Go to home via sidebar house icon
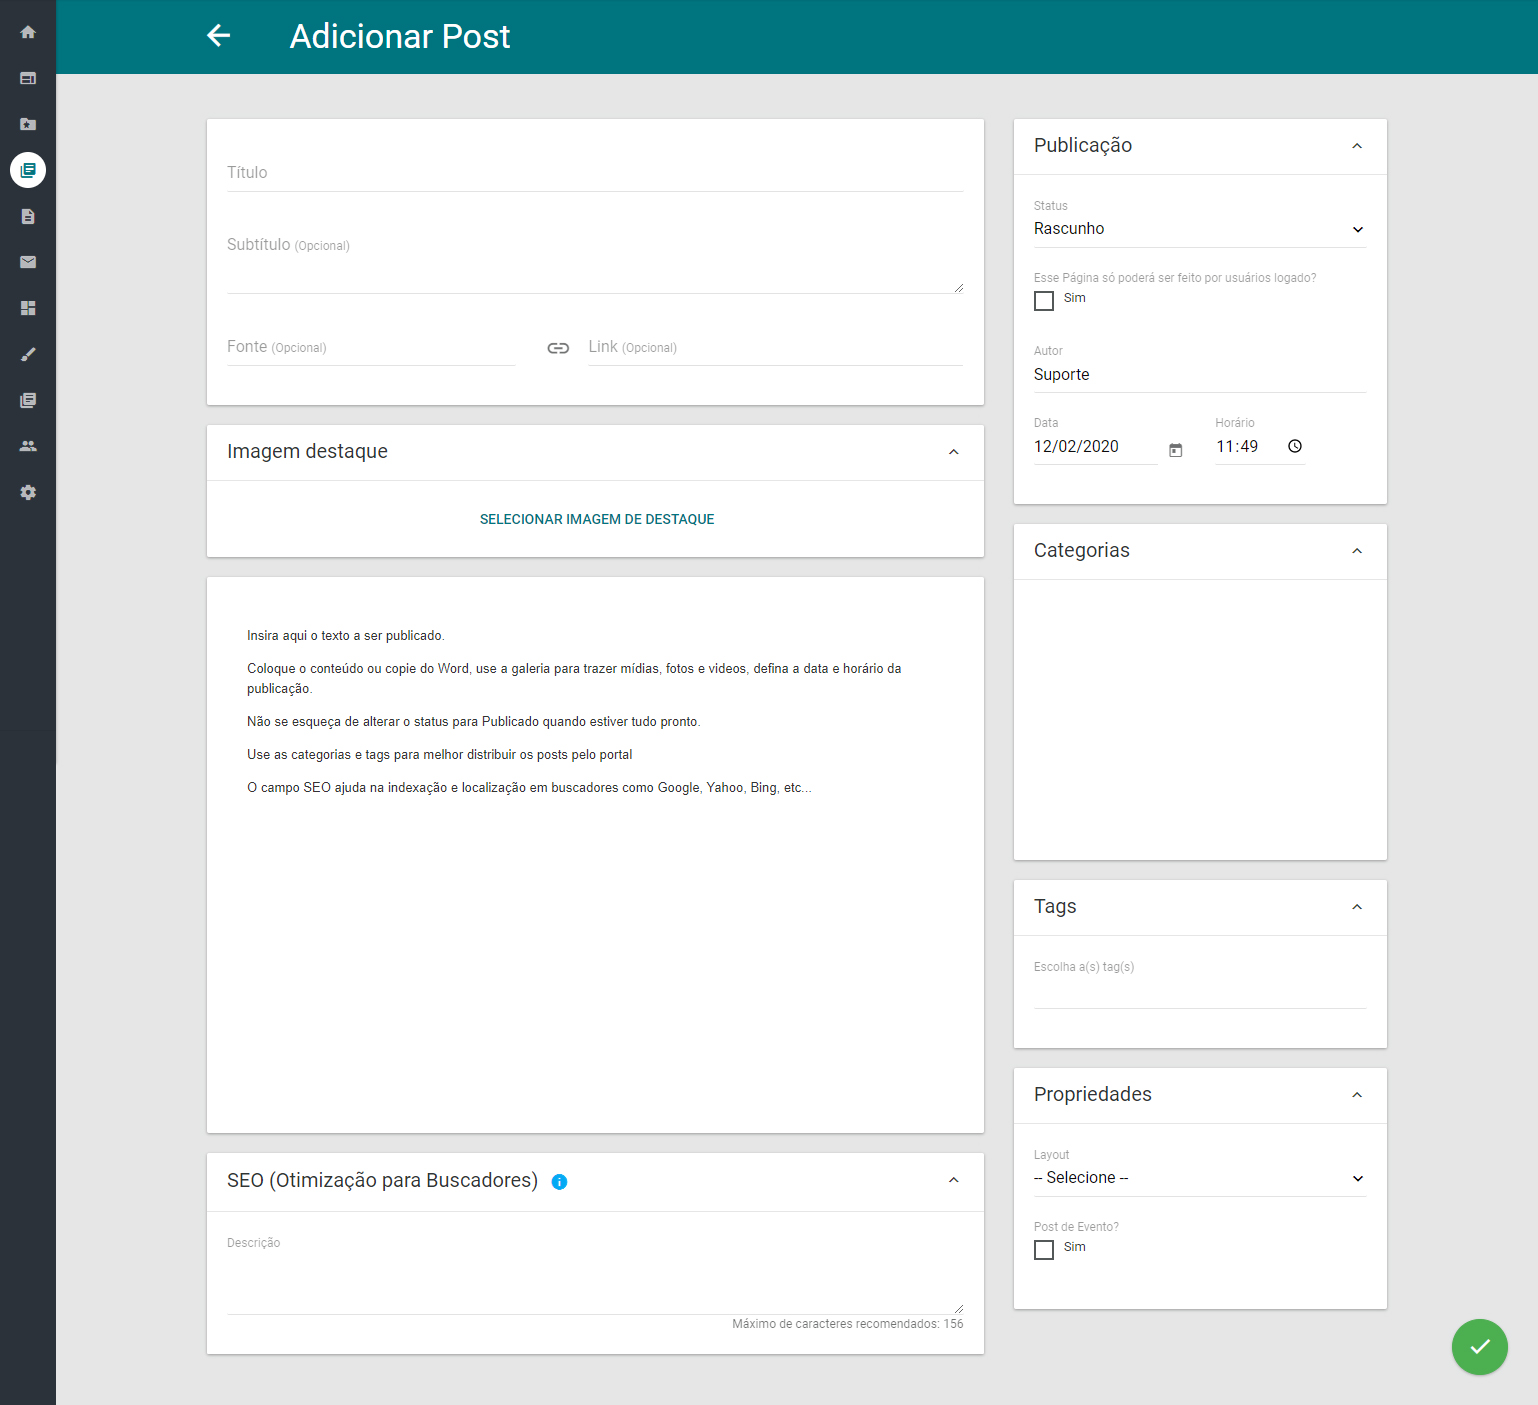 pos(28,32)
